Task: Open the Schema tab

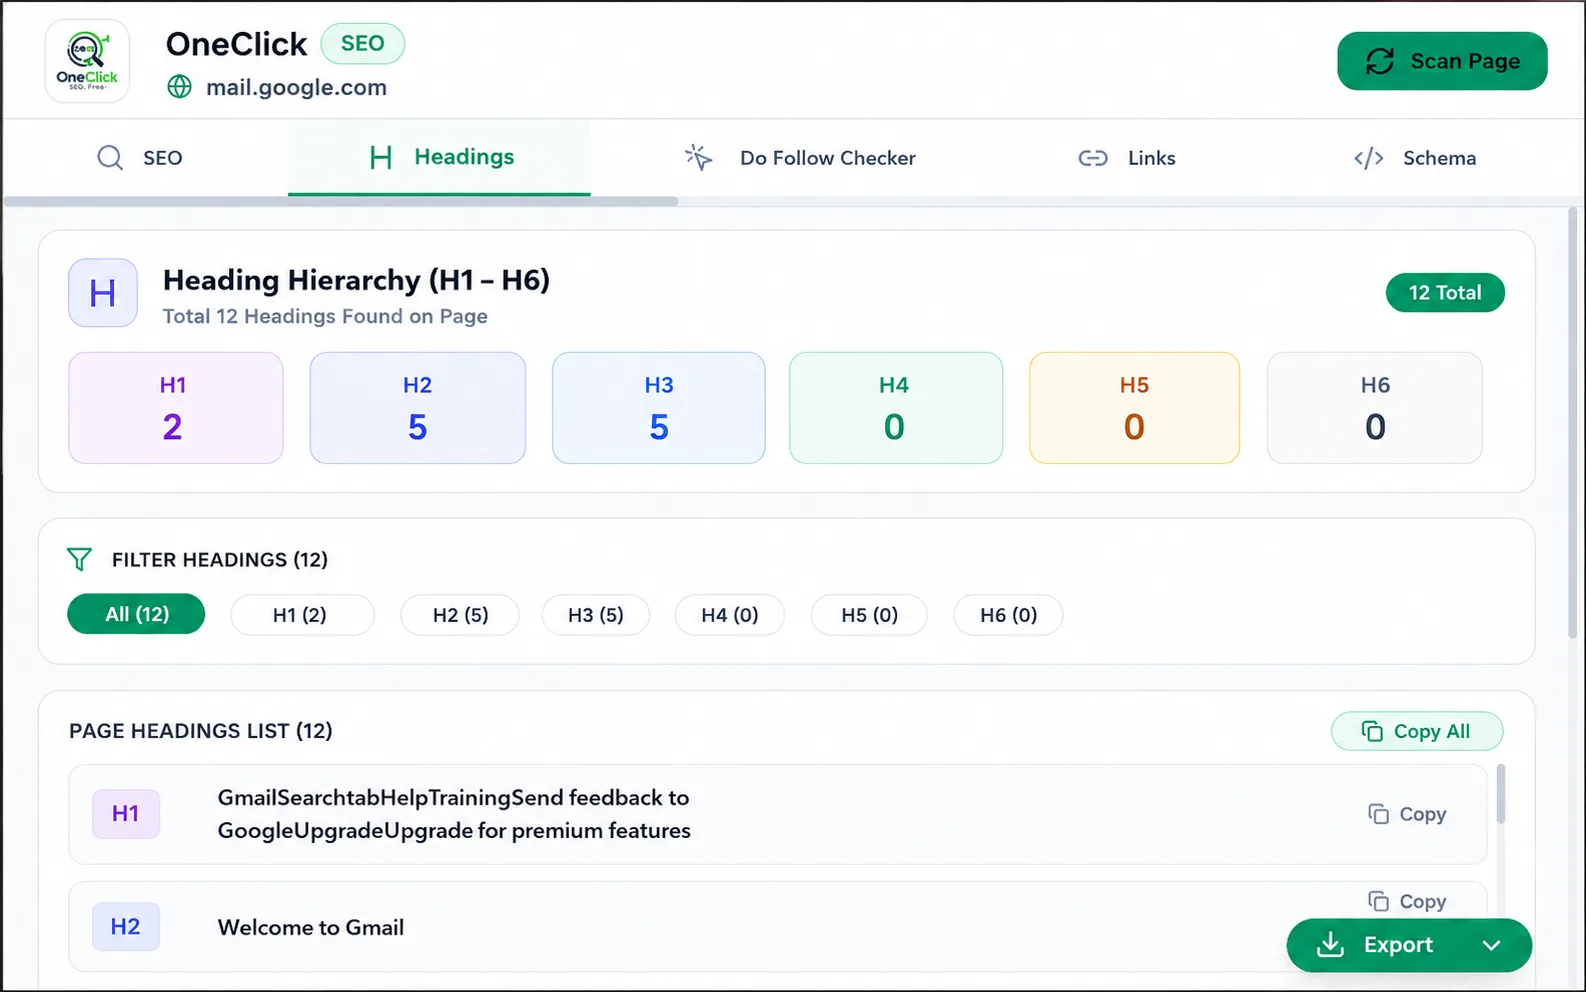Action: tap(1415, 158)
